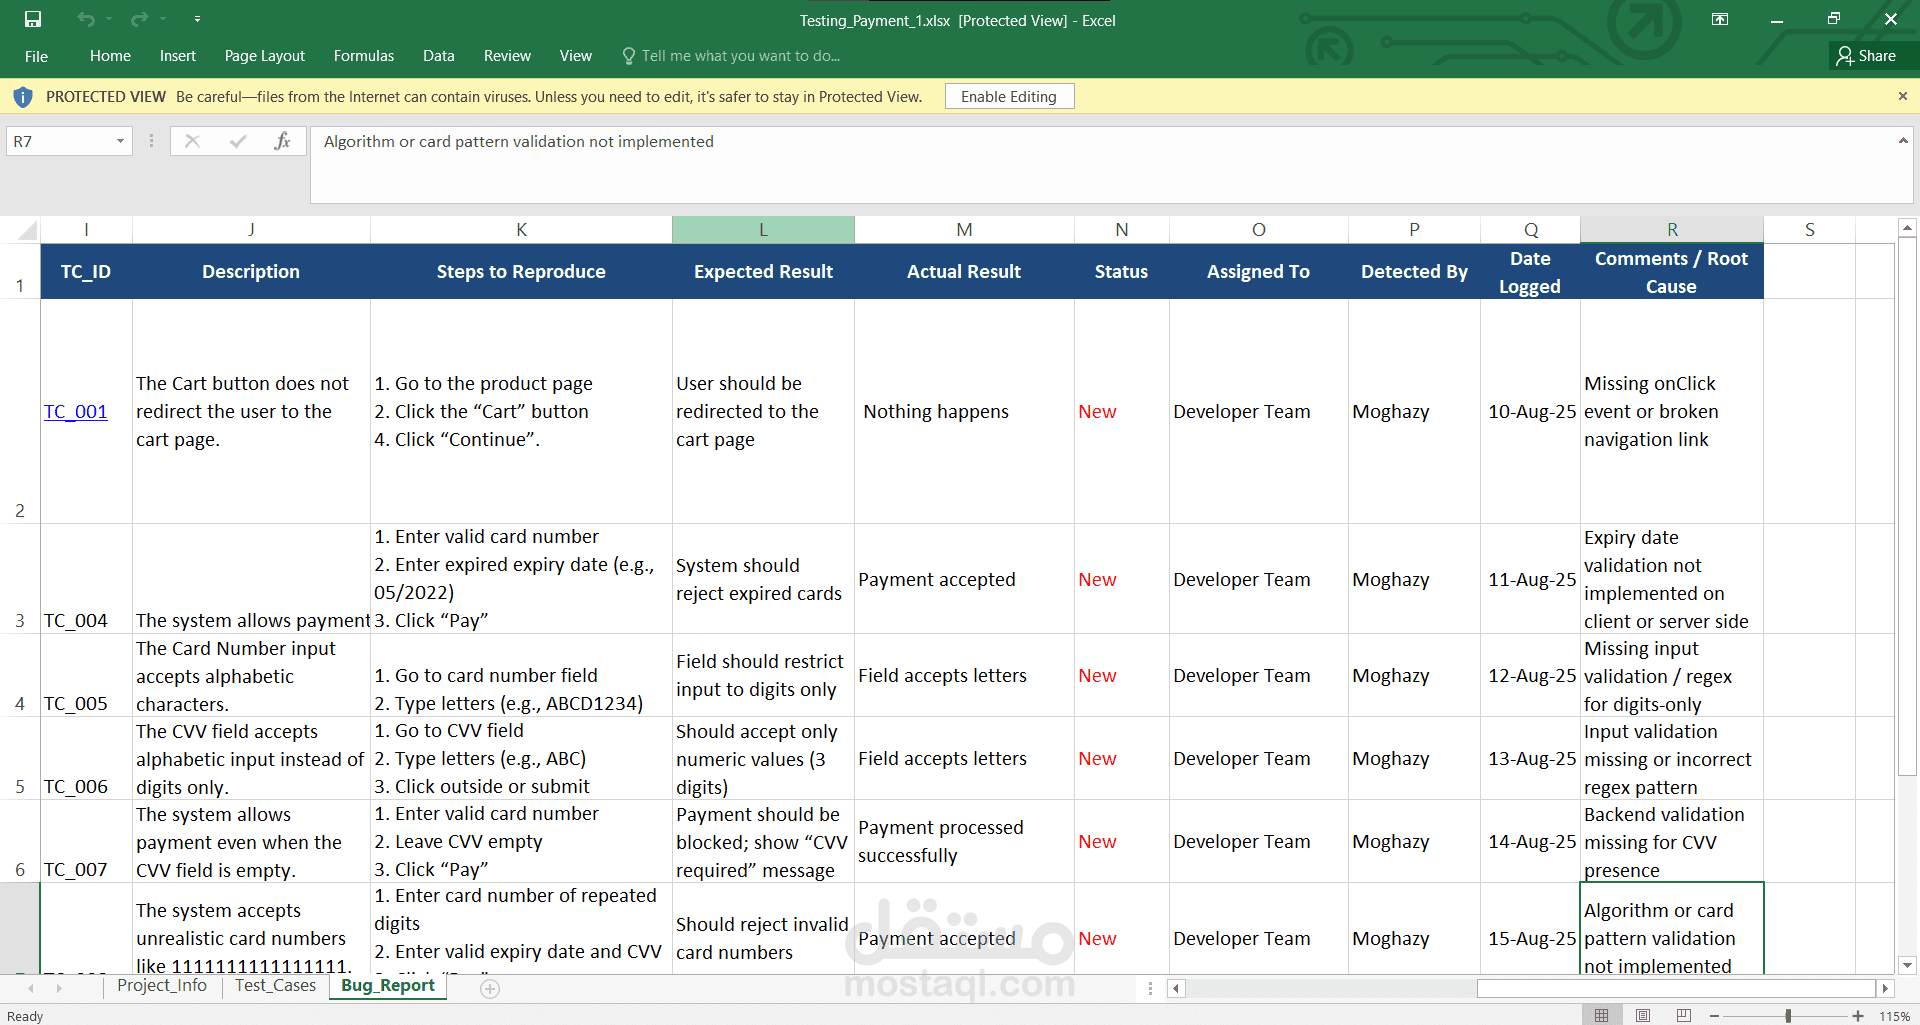Click the Share icon button
The width and height of the screenshot is (1920, 1025).
[x=1867, y=56]
